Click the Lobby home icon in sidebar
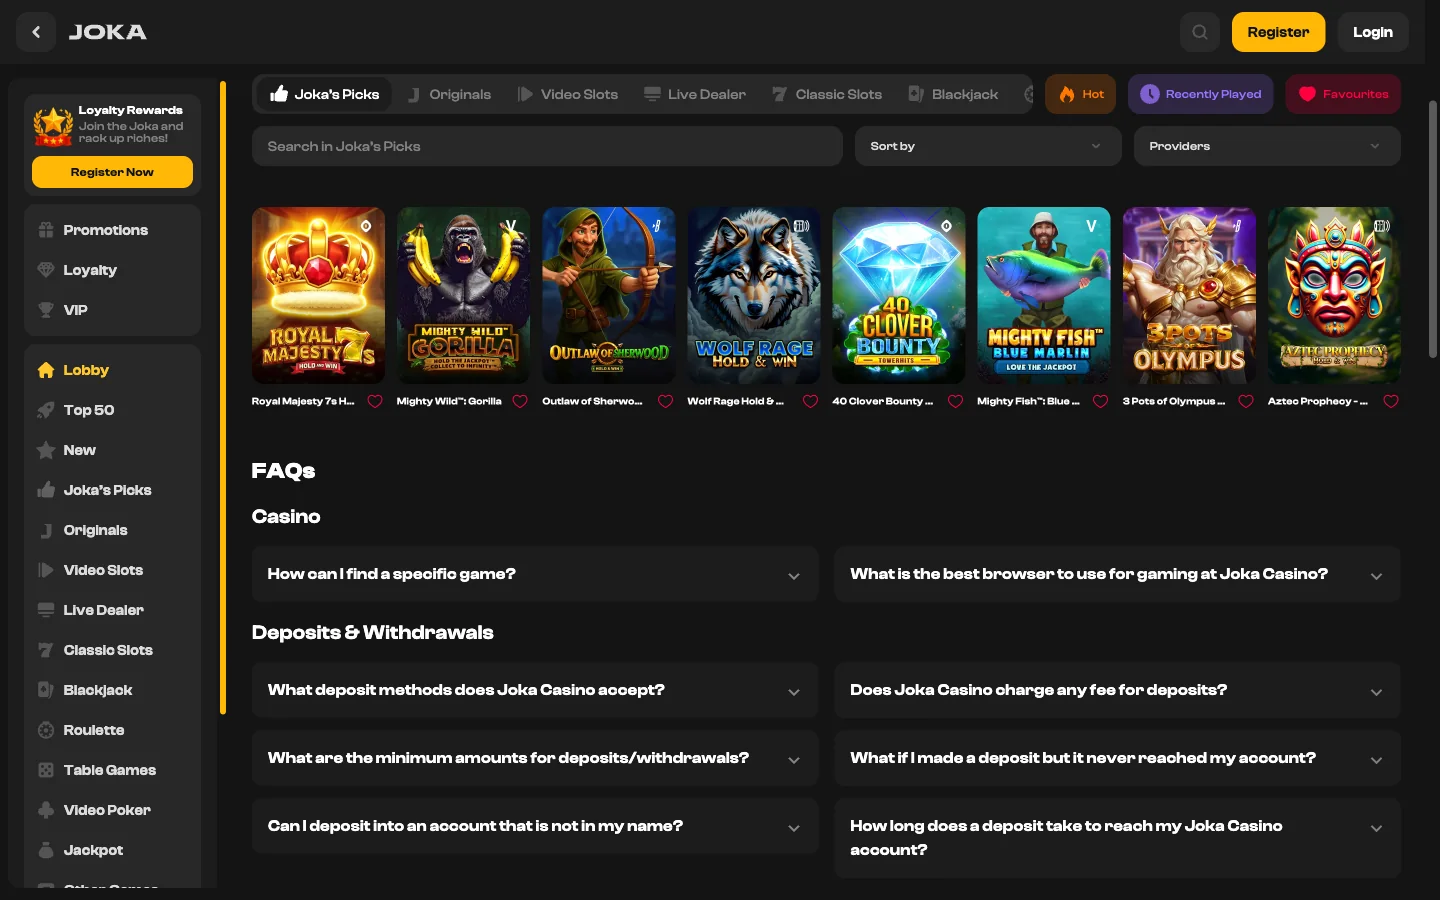 tap(46, 370)
